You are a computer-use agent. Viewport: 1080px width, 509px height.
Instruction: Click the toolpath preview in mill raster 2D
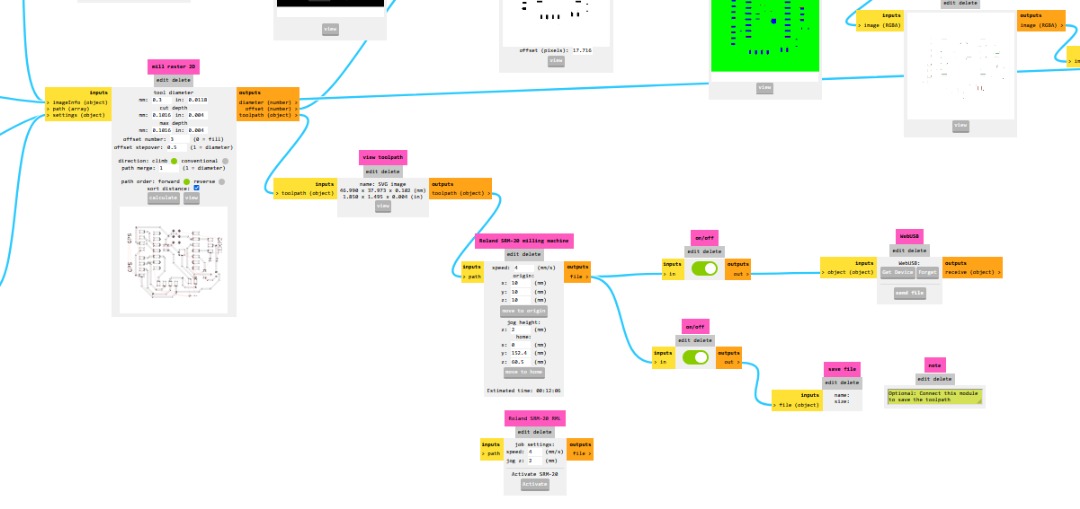(174, 260)
